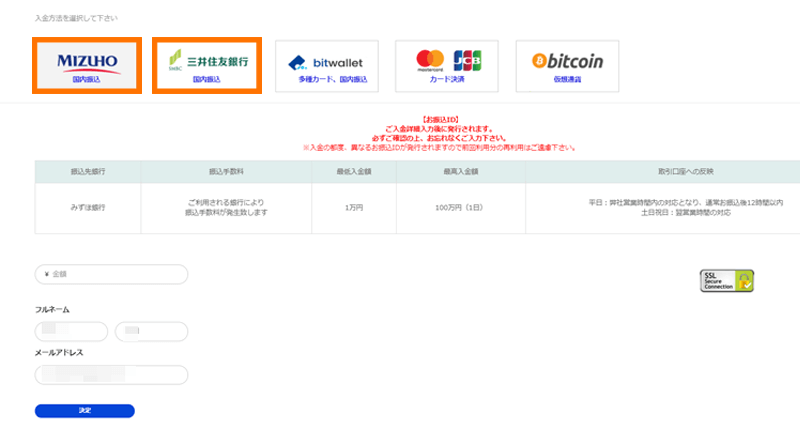Focus the 金額 amount input field

111,274
